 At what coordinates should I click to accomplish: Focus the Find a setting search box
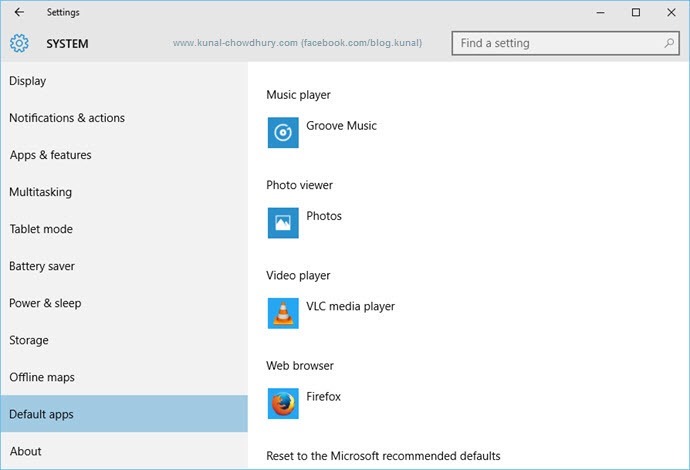pos(565,43)
